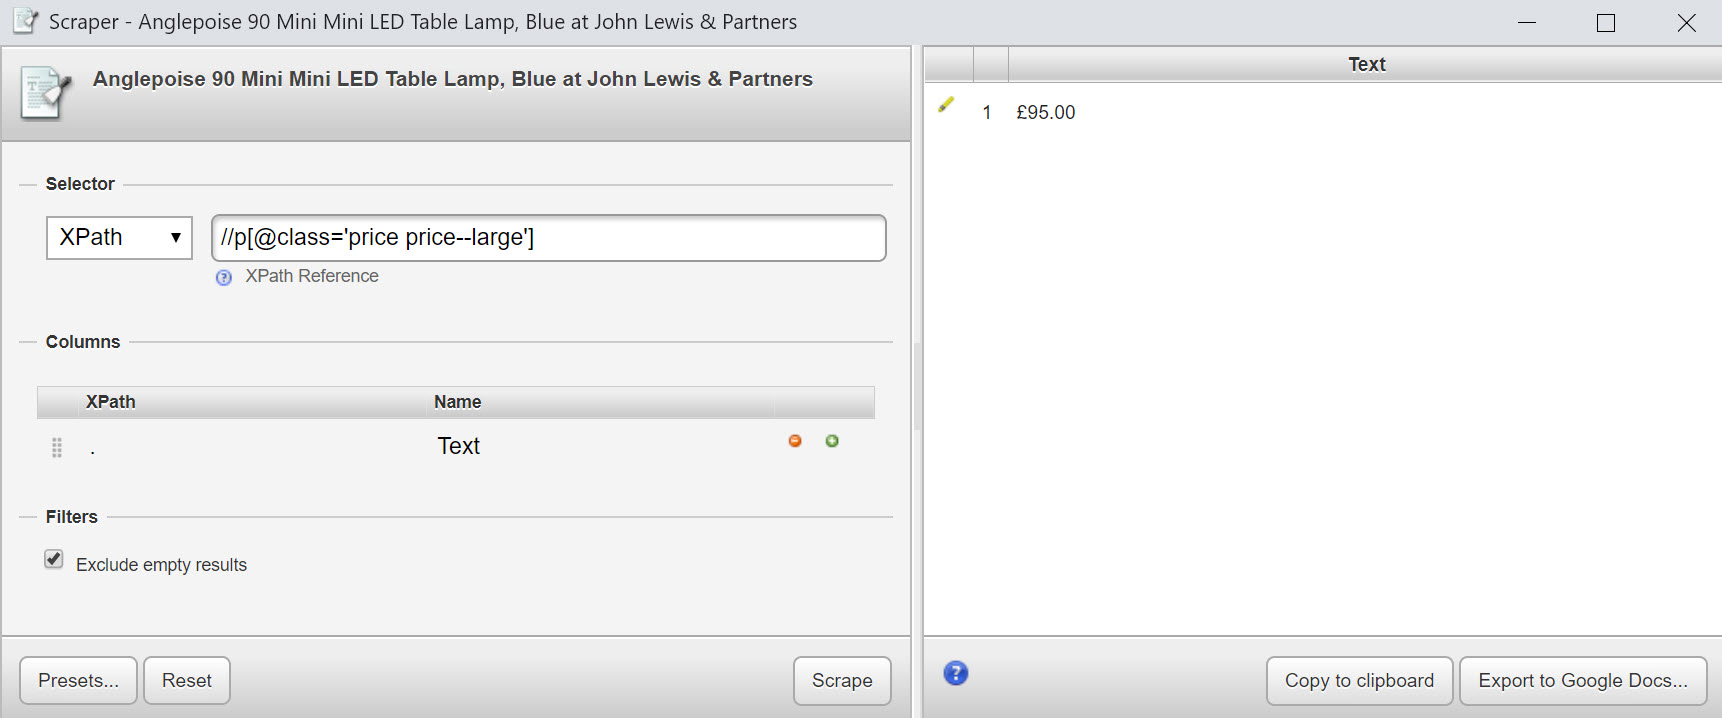
Task: Grab the drag handle of Text column row
Action: [x=57, y=448]
